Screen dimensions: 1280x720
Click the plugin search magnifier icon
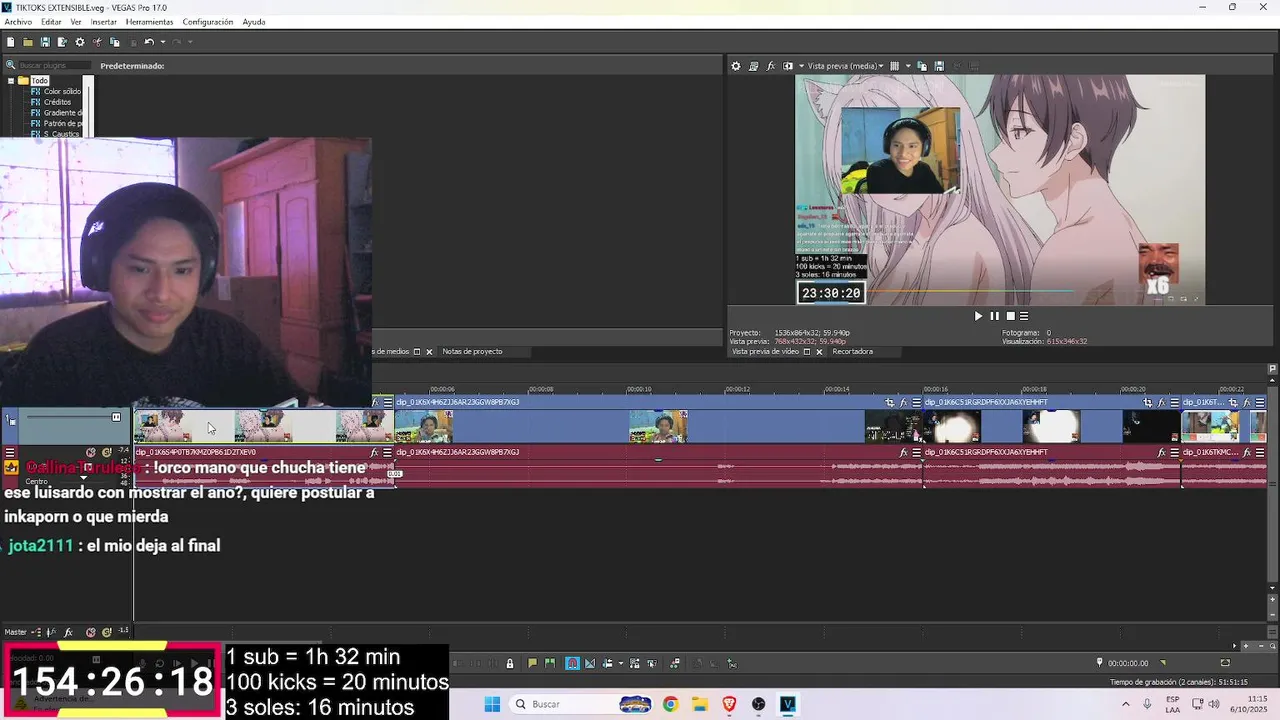tap(11, 65)
